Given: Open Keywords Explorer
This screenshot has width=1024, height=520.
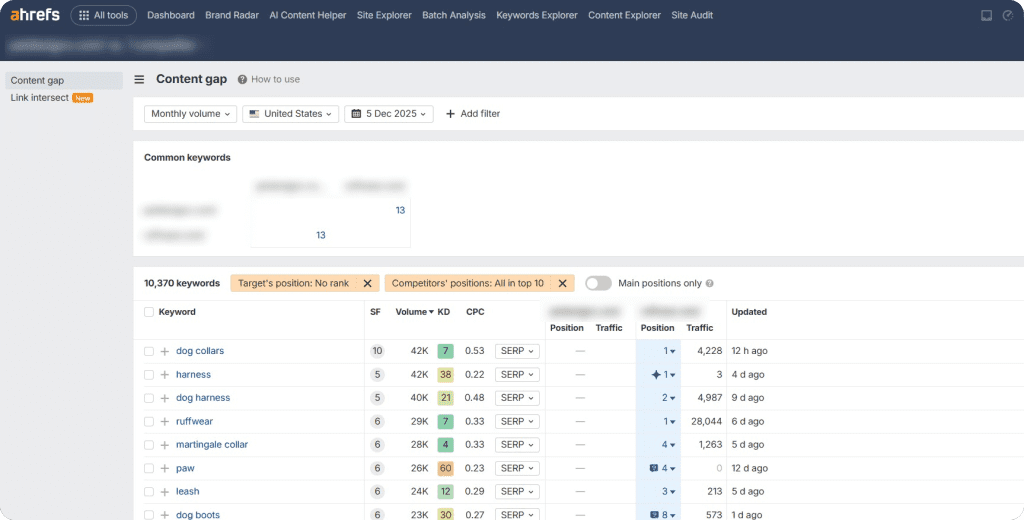Looking at the screenshot, I should point(537,15).
